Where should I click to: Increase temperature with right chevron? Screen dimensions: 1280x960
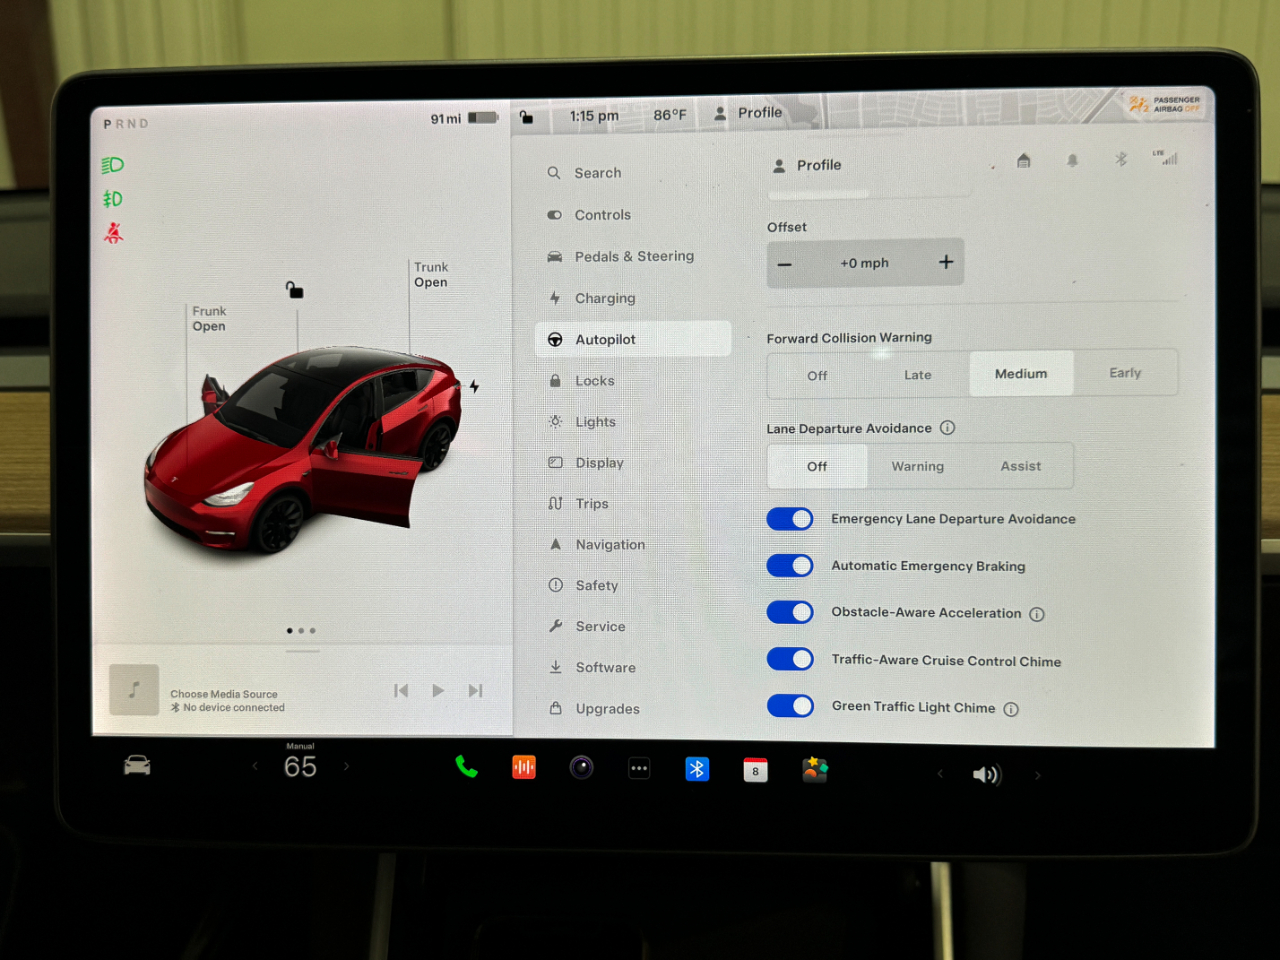pyautogui.click(x=347, y=766)
